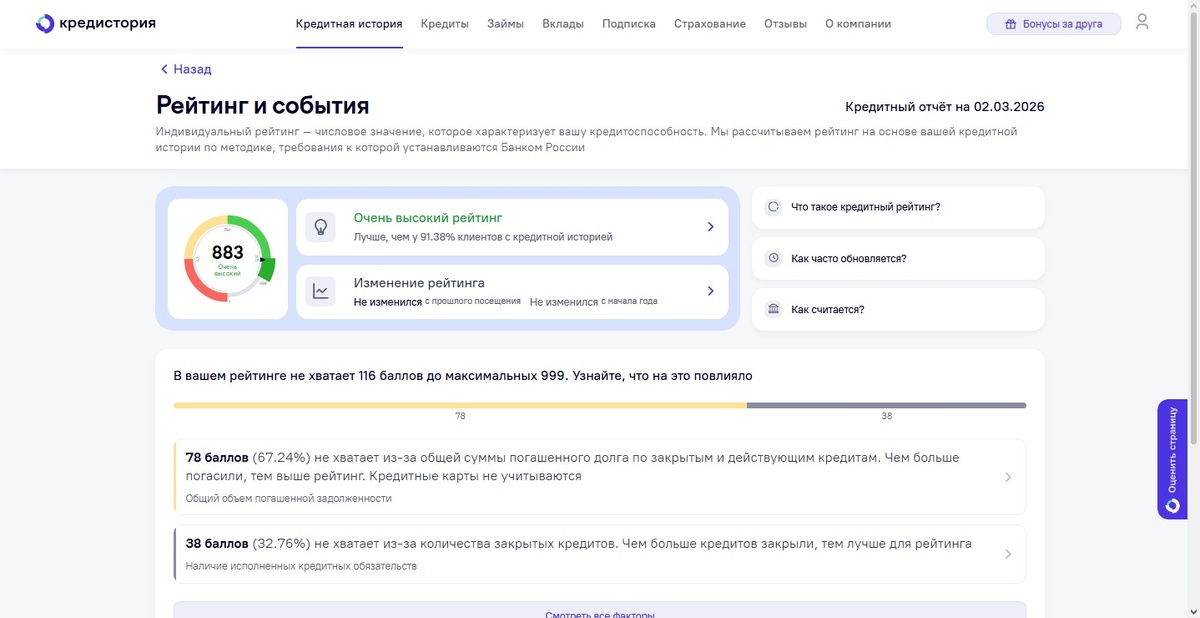The height and width of the screenshot is (618, 1200).
Task: Click the Лучше, чем у 91.38% клиентов text
Action: (483, 238)
